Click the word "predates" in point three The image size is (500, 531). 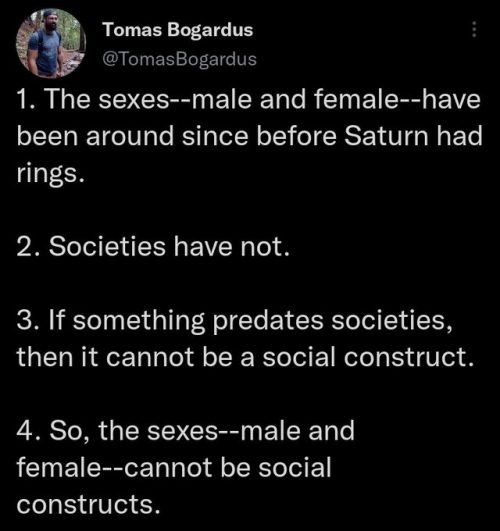268,320
